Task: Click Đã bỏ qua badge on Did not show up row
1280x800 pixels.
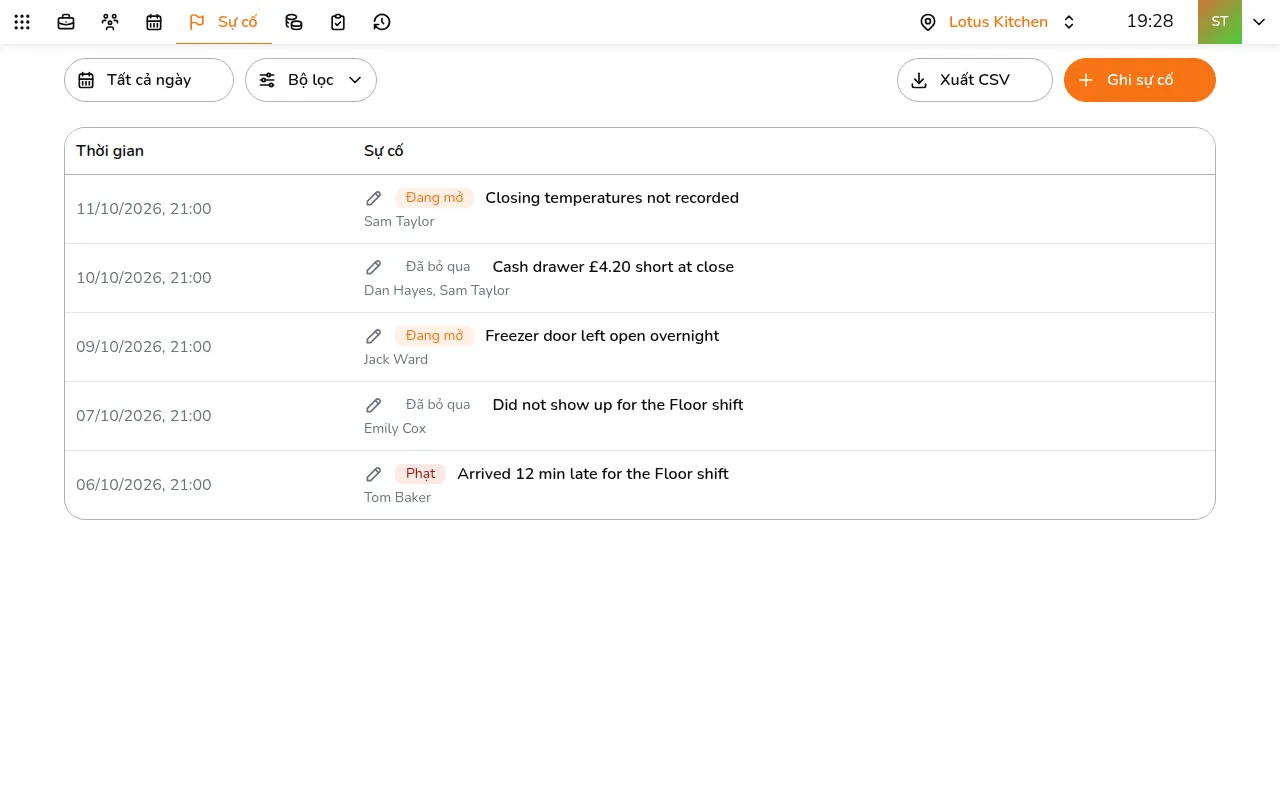Action: [438, 405]
